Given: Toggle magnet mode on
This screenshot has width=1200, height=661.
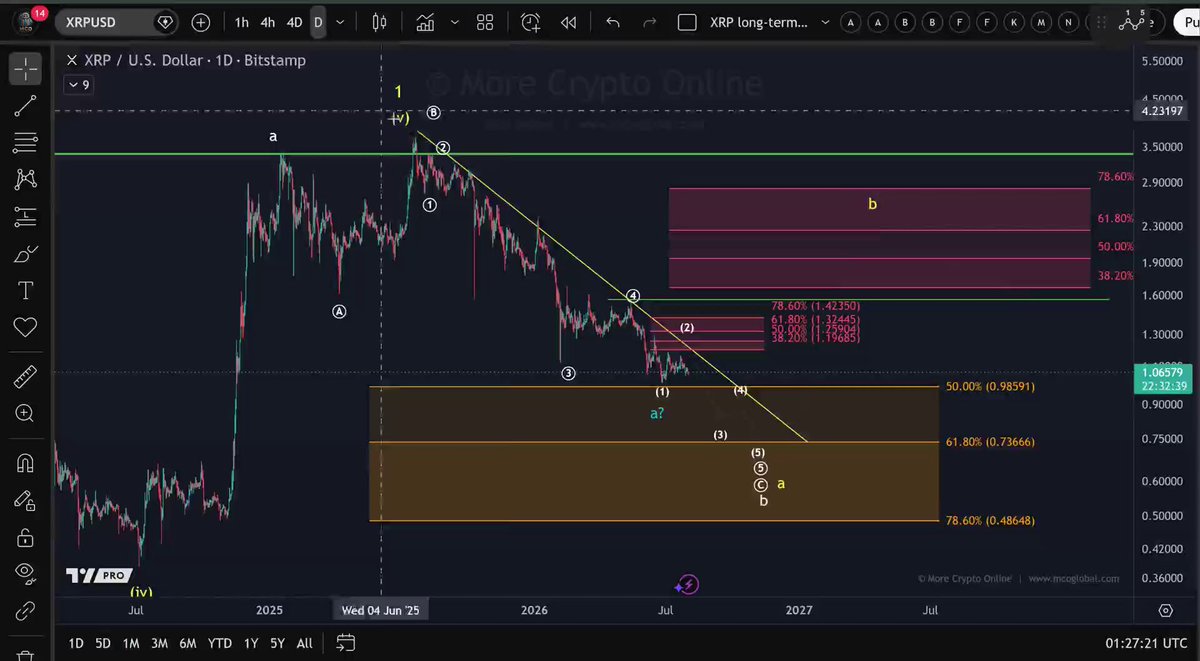Looking at the screenshot, I should pos(25,463).
